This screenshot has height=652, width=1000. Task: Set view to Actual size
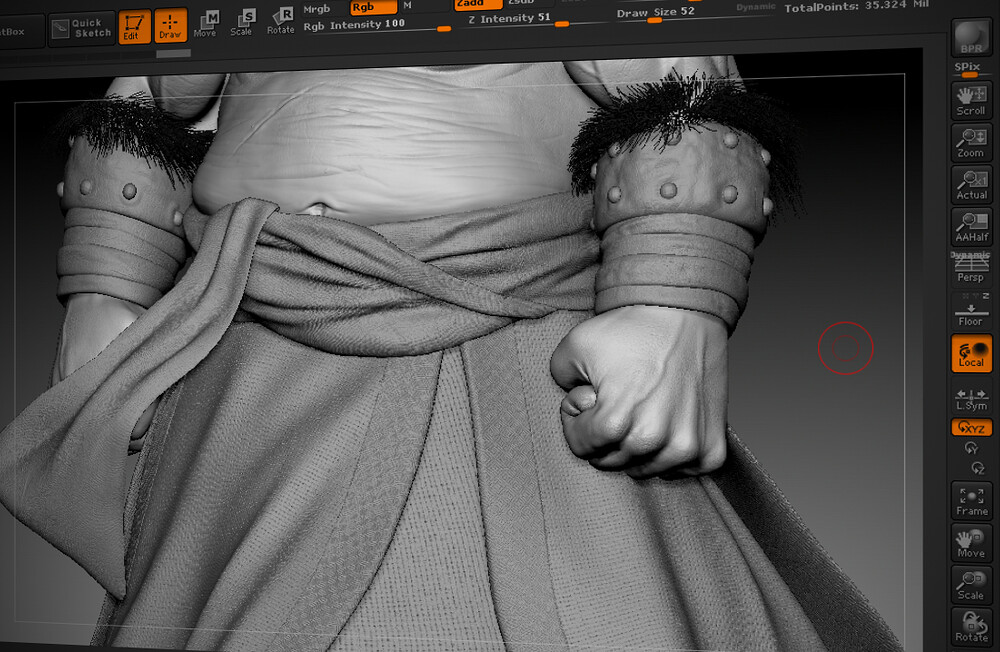coord(971,185)
